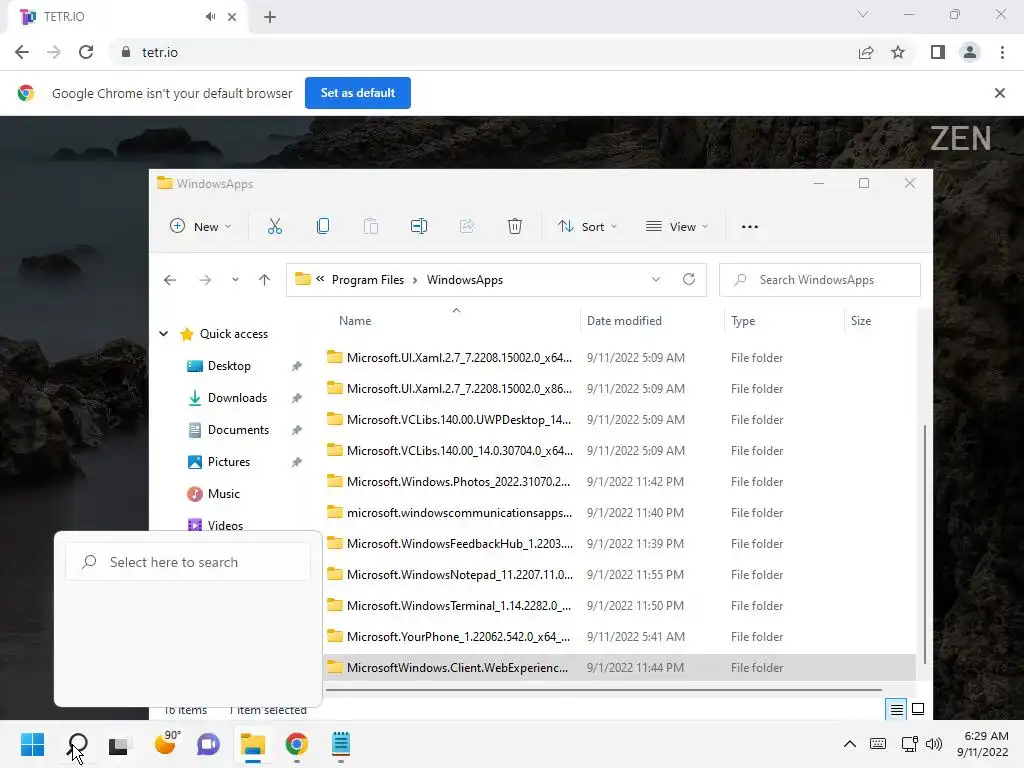Sort by the Type column header
1024x768 pixels.
(x=784, y=321)
